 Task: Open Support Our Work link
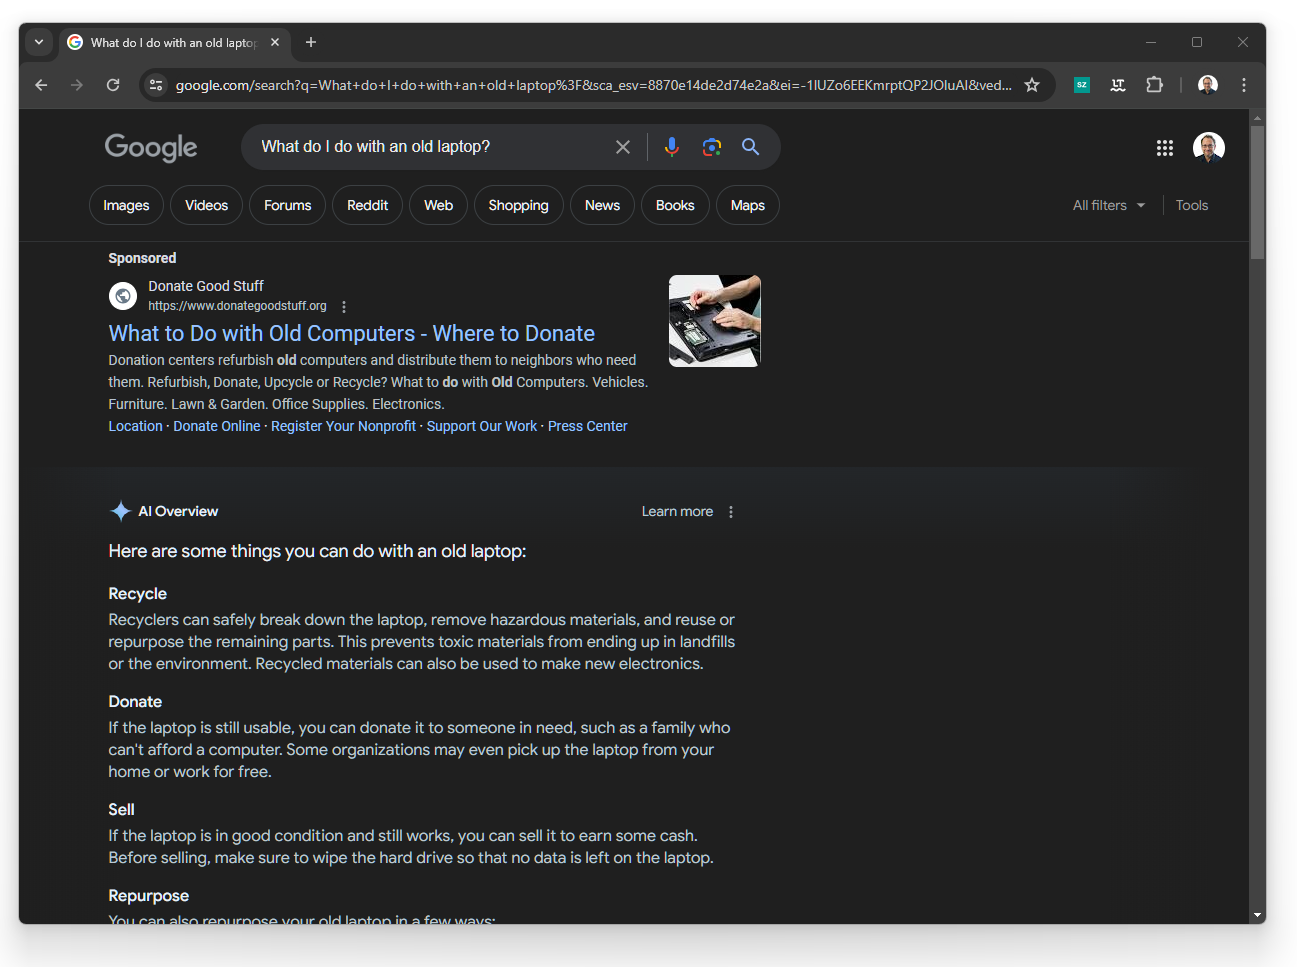coord(482,426)
